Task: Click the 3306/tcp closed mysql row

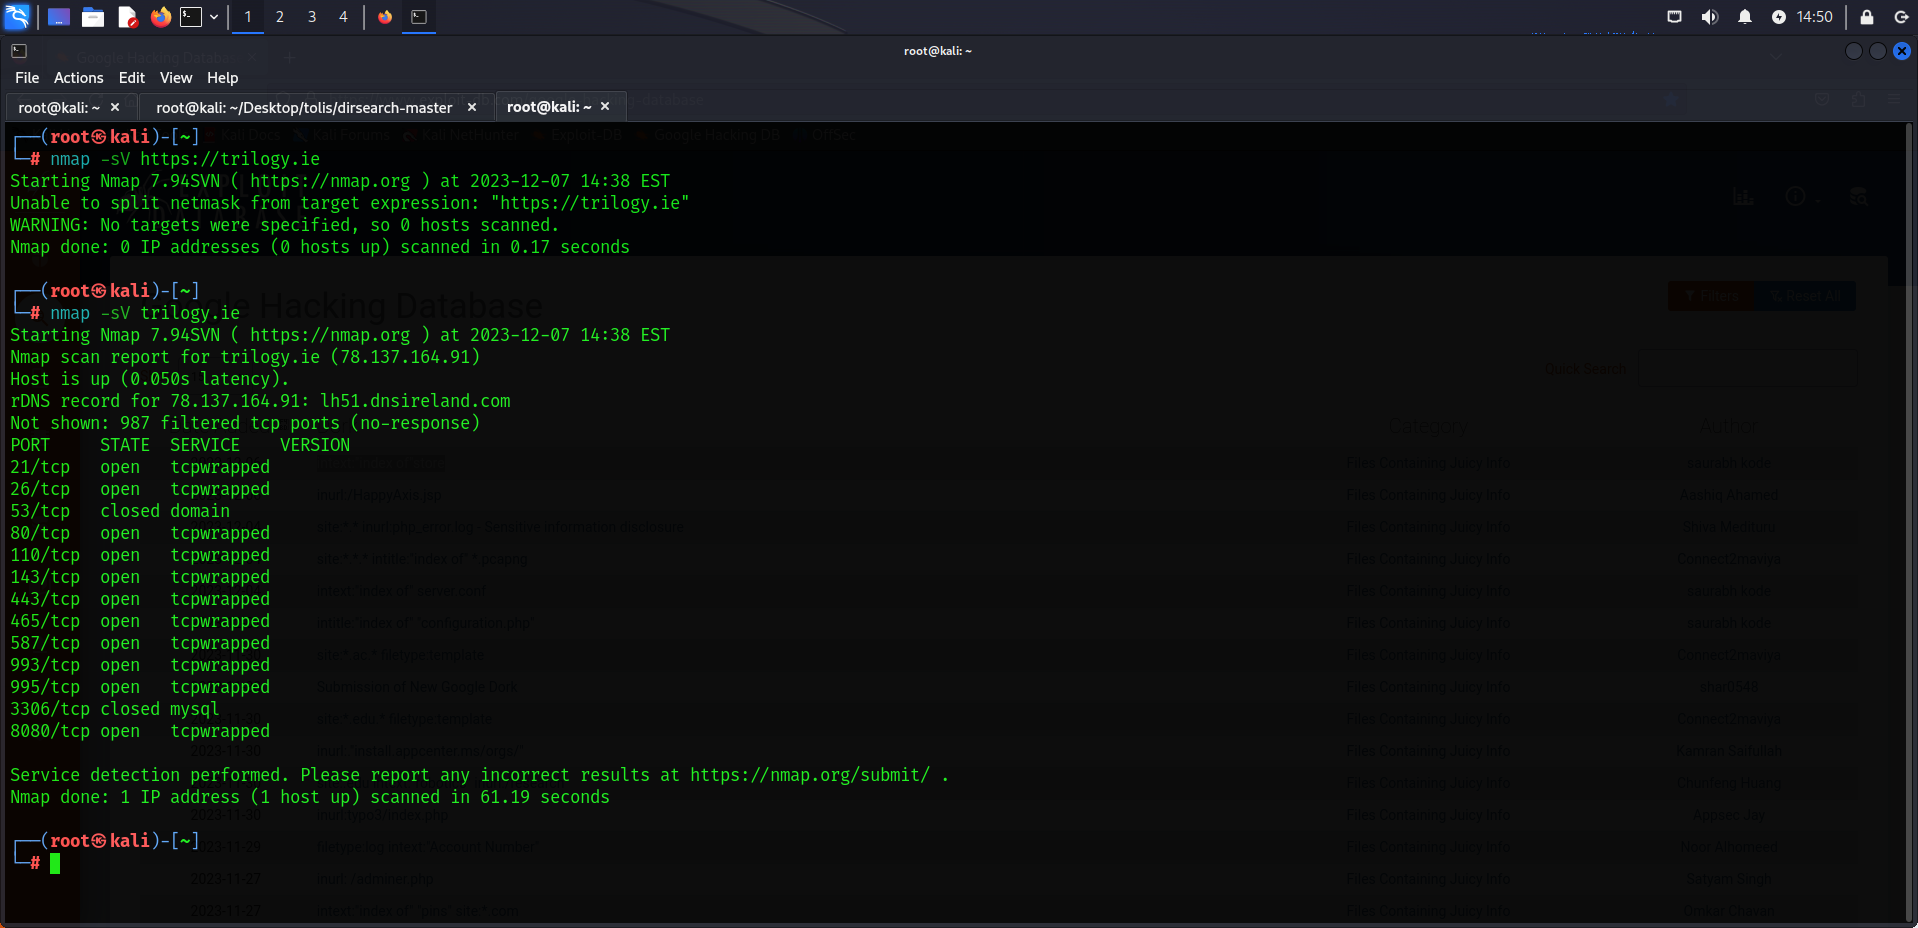Action: click(x=115, y=709)
